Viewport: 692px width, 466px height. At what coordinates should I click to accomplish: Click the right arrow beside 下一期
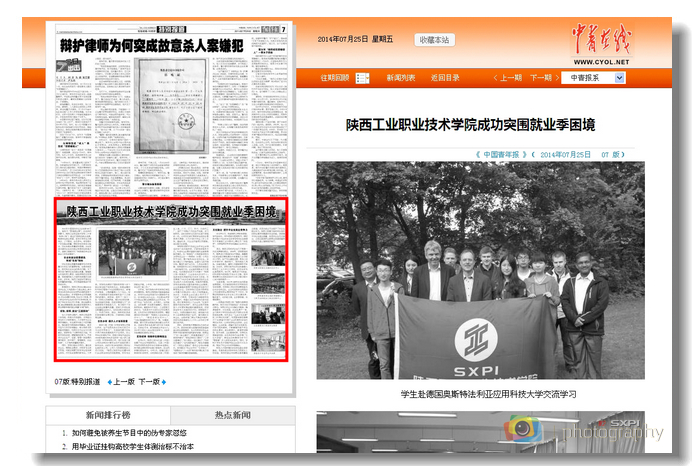[x=555, y=78]
